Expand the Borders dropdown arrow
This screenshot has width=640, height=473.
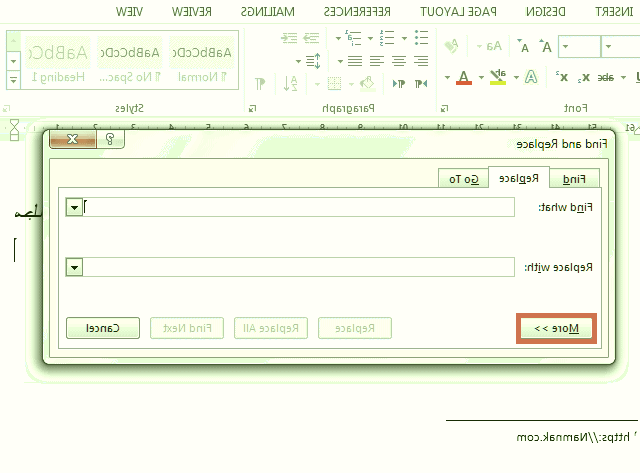click(x=318, y=84)
